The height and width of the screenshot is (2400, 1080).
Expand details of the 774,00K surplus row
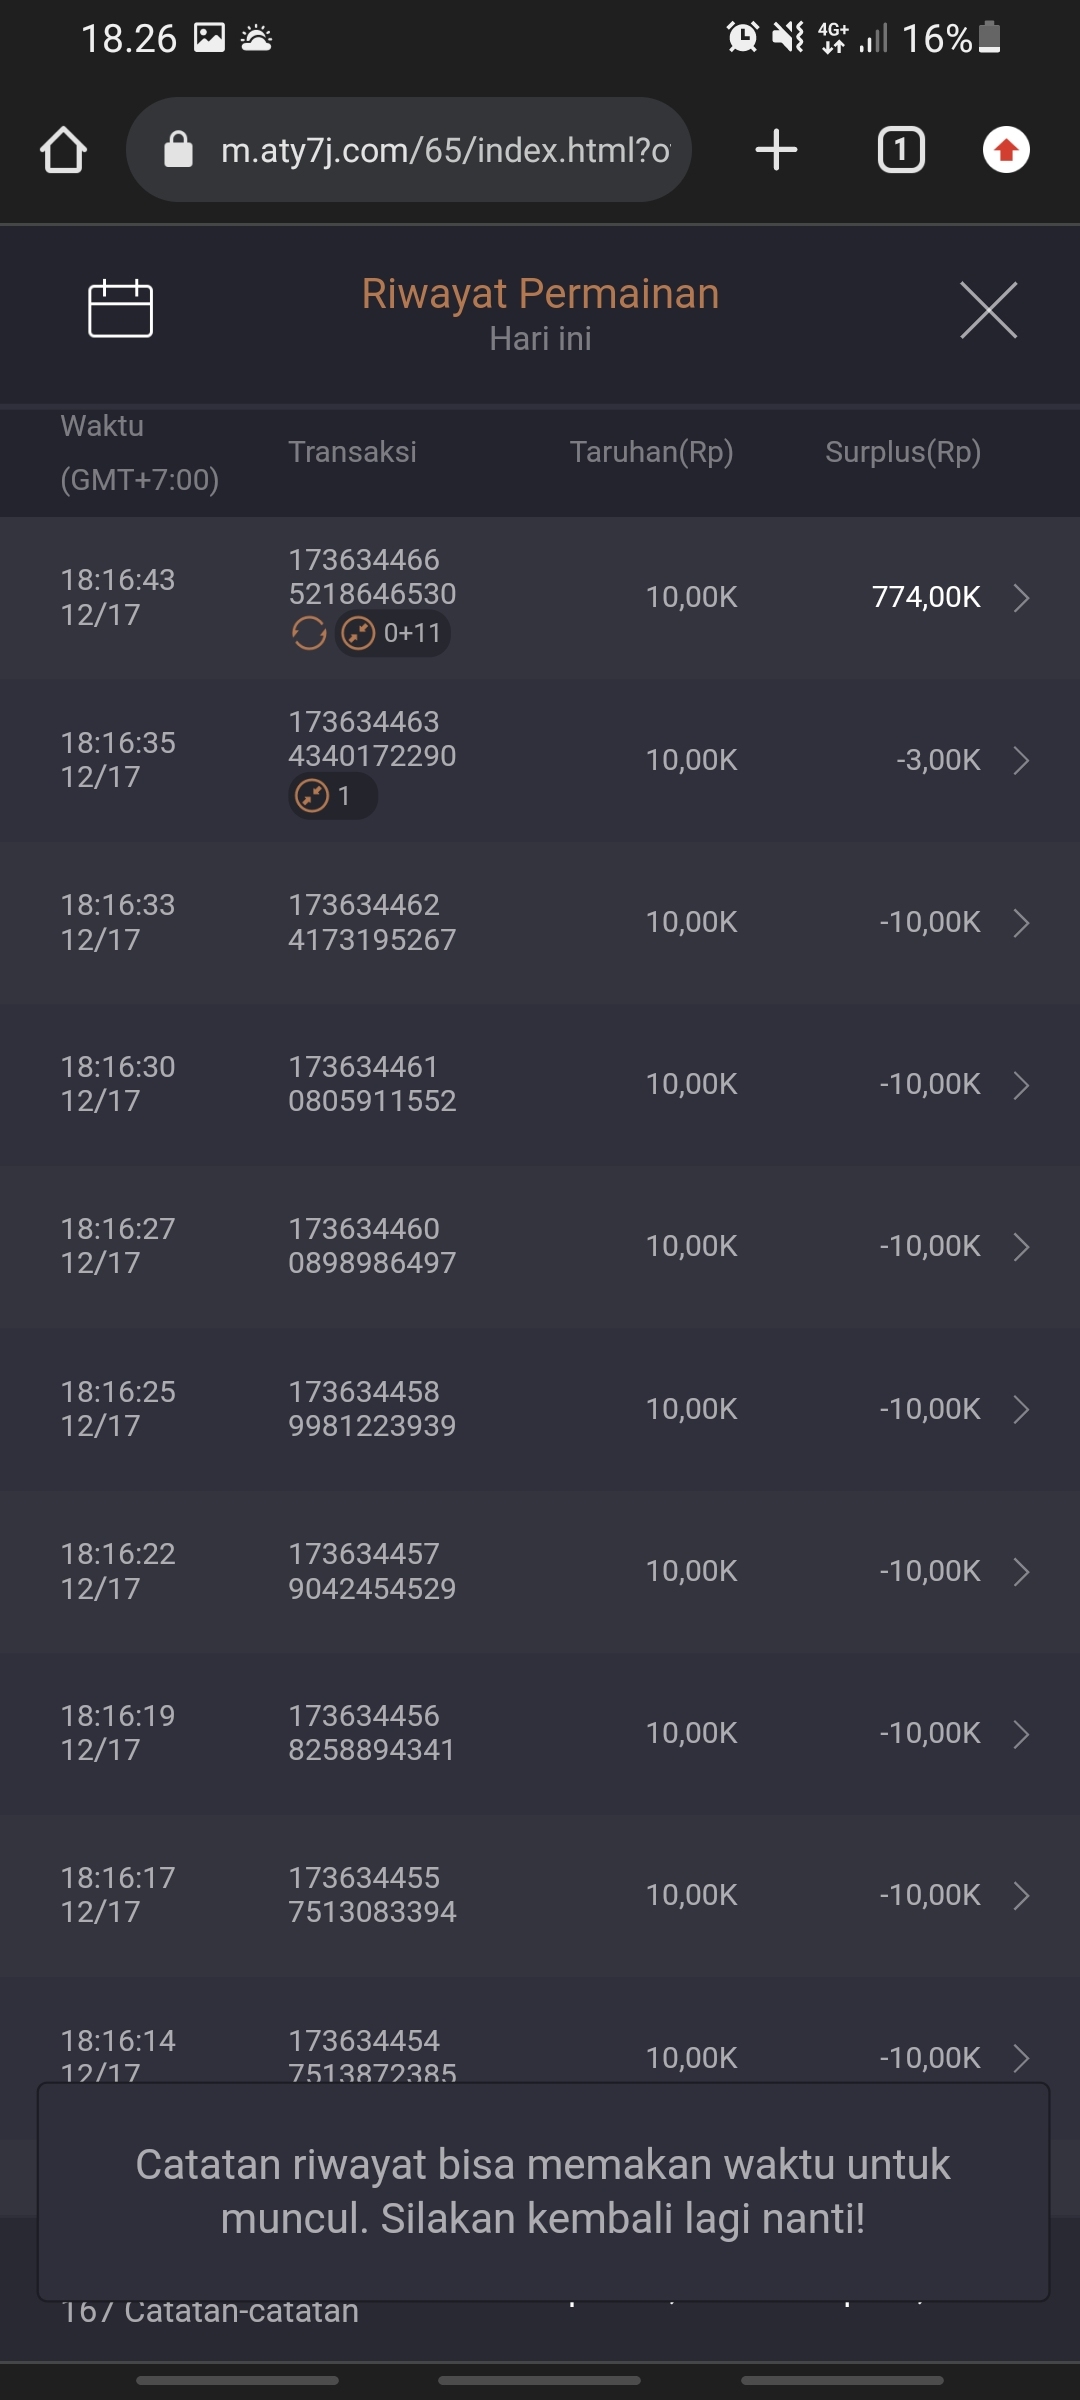click(x=1021, y=598)
